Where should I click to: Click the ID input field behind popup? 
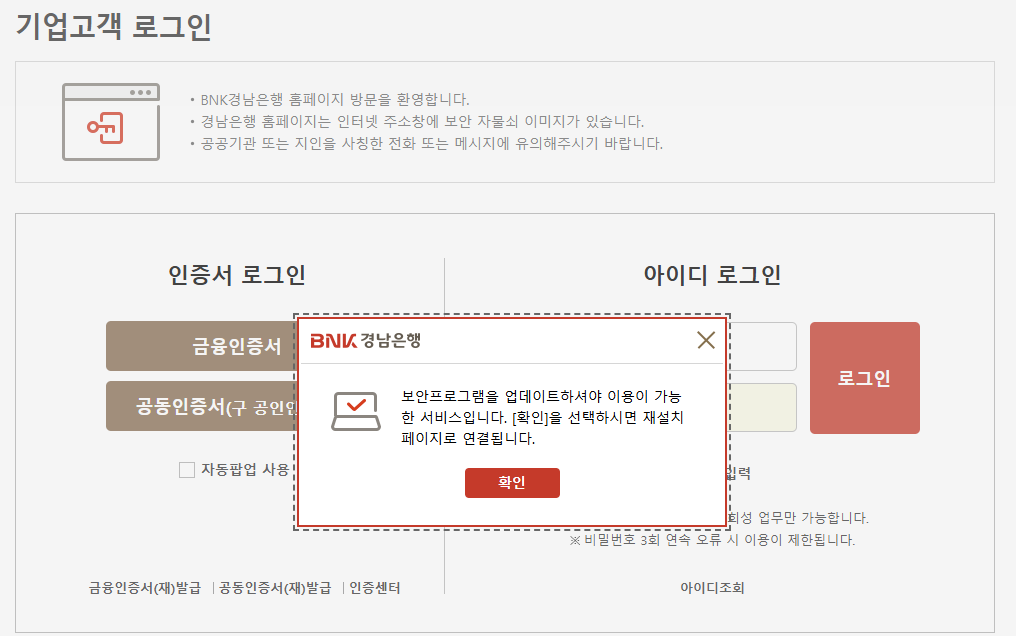(x=763, y=346)
